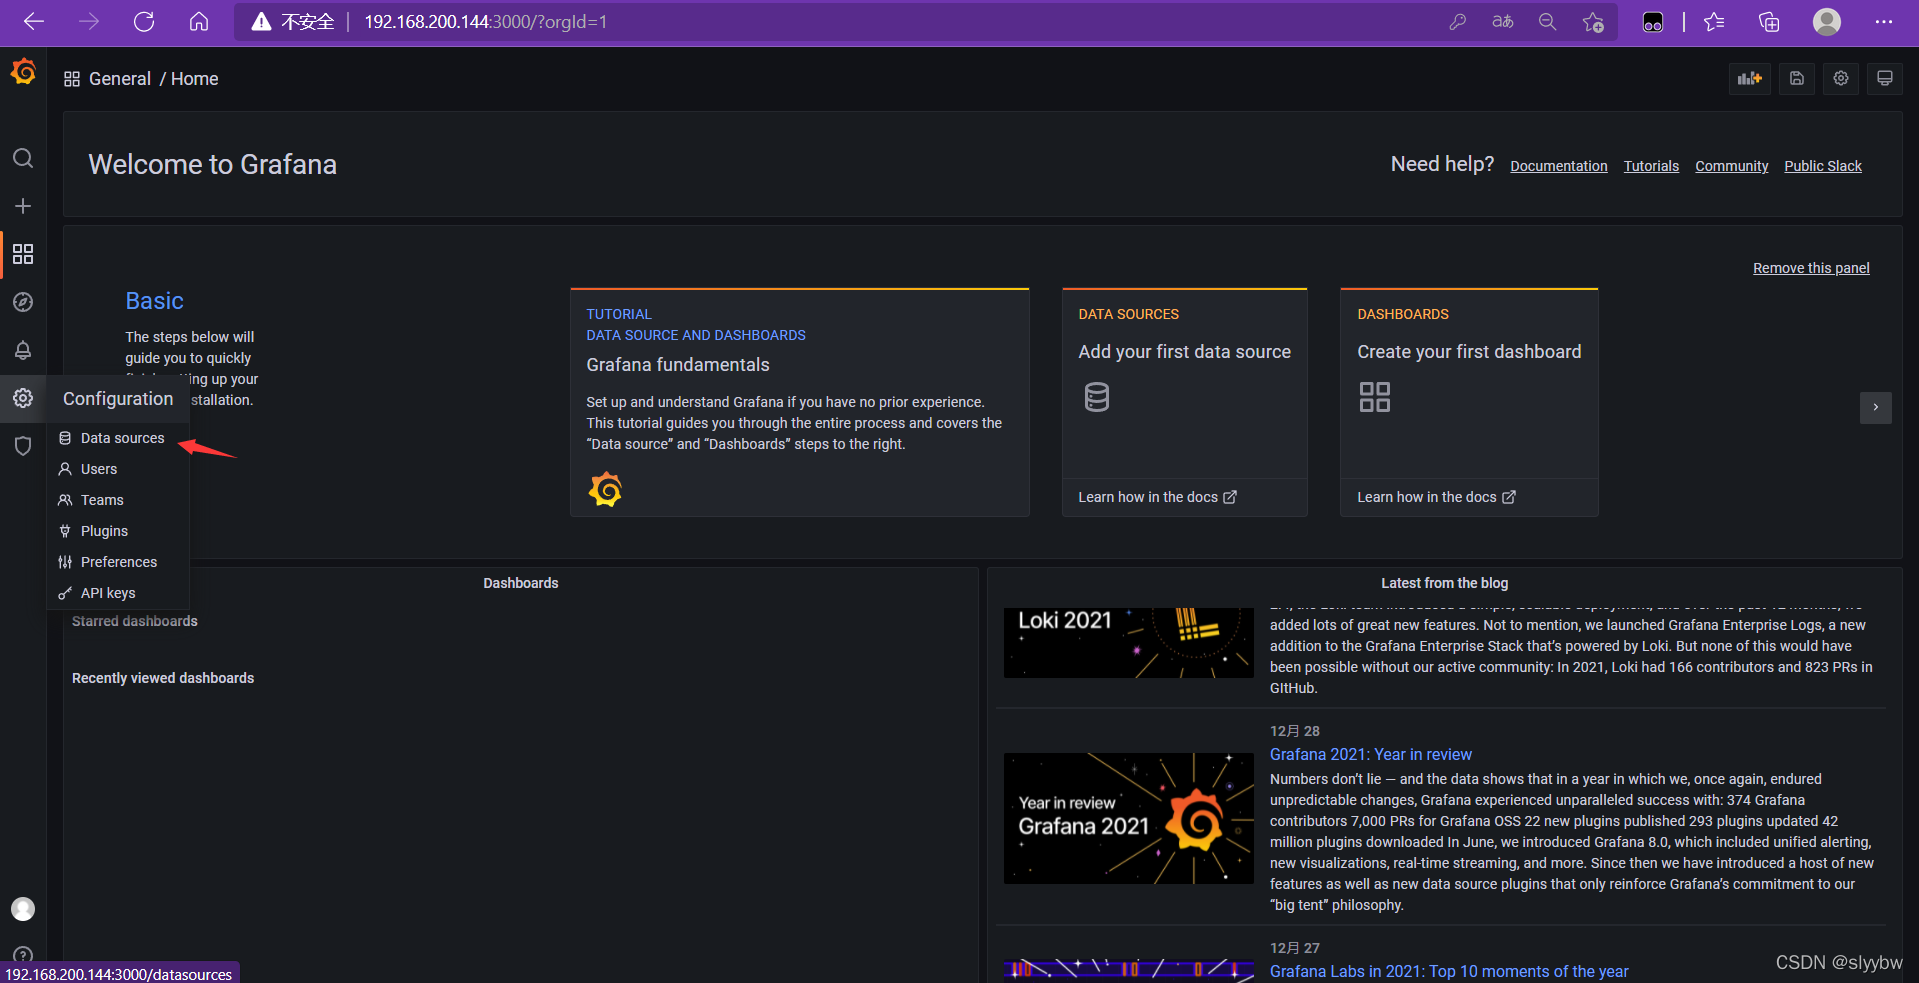Click the Year in review Grafana 2021 thumbnail
Screen dimensions: 1919x983
(1128, 818)
